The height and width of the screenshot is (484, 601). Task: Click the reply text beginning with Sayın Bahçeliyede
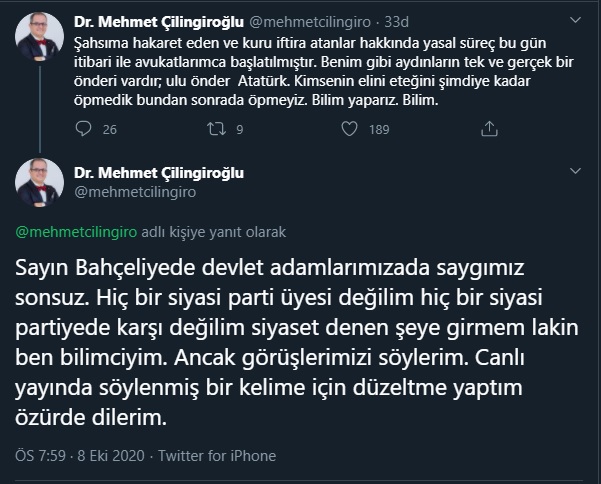click(x=280, y=340)
